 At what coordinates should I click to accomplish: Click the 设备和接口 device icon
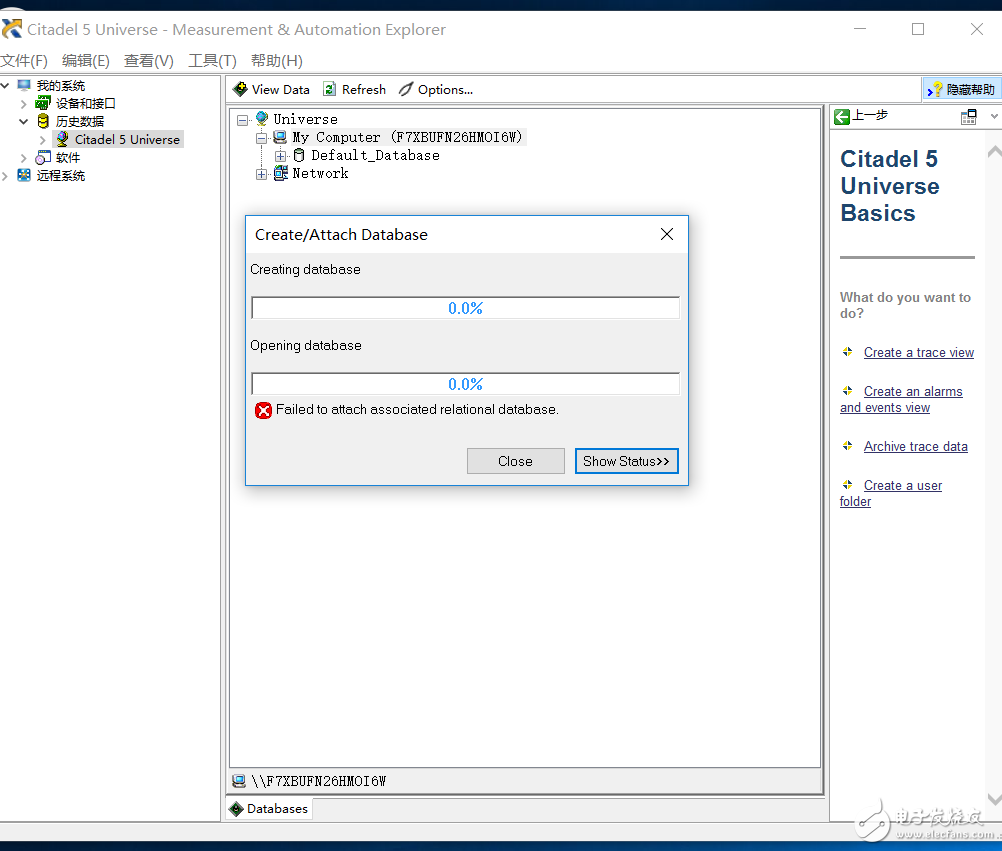pyautogui.click(x=43, y=103)
